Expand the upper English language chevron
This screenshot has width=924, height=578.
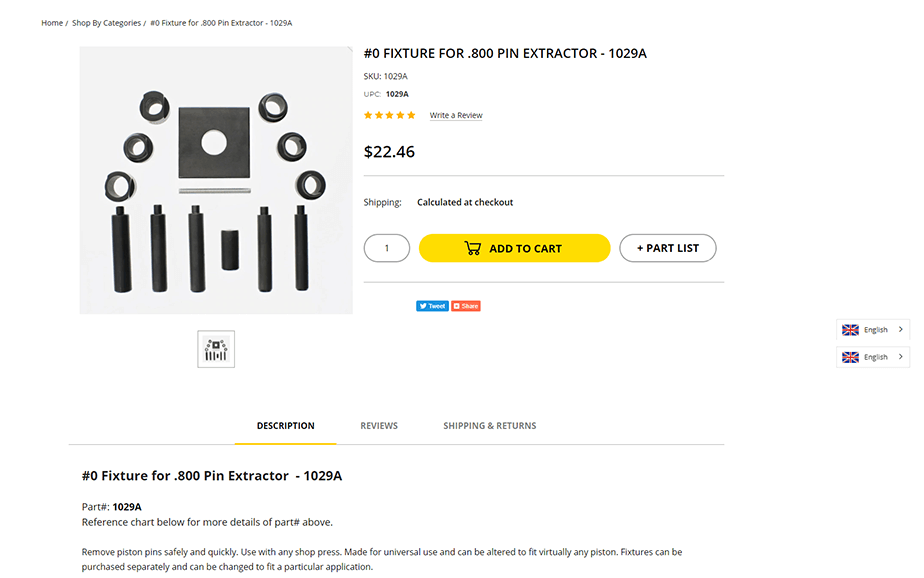(x=900, y=330)
